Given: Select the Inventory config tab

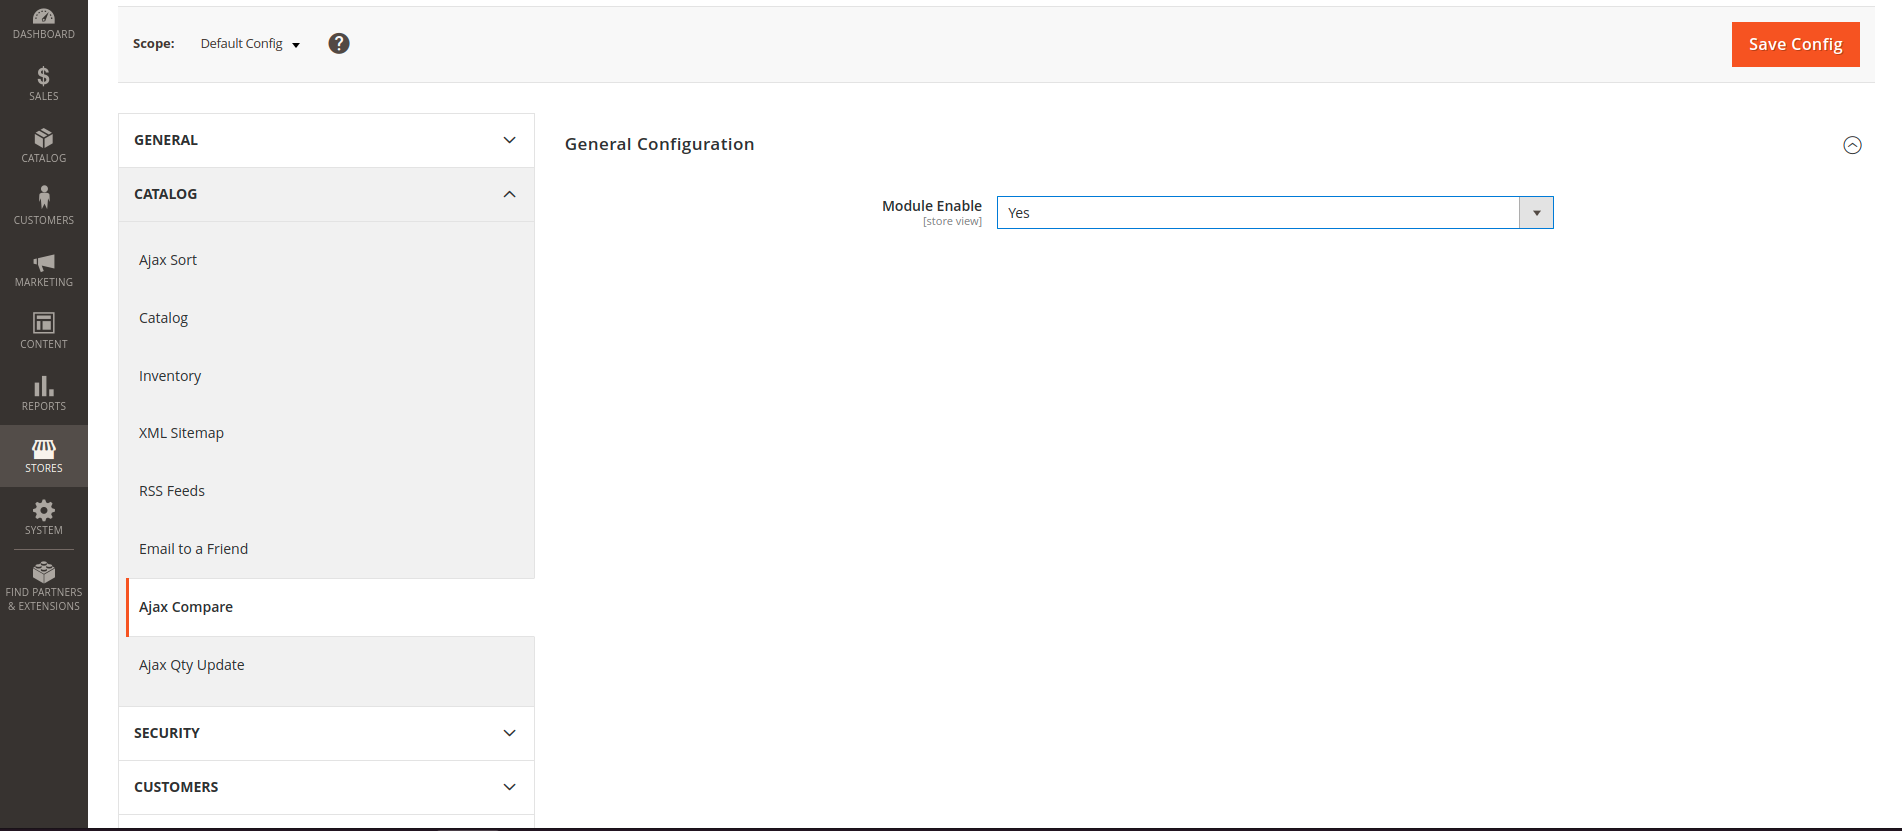Looking at the screenshot, I should (x=330, y=376).
